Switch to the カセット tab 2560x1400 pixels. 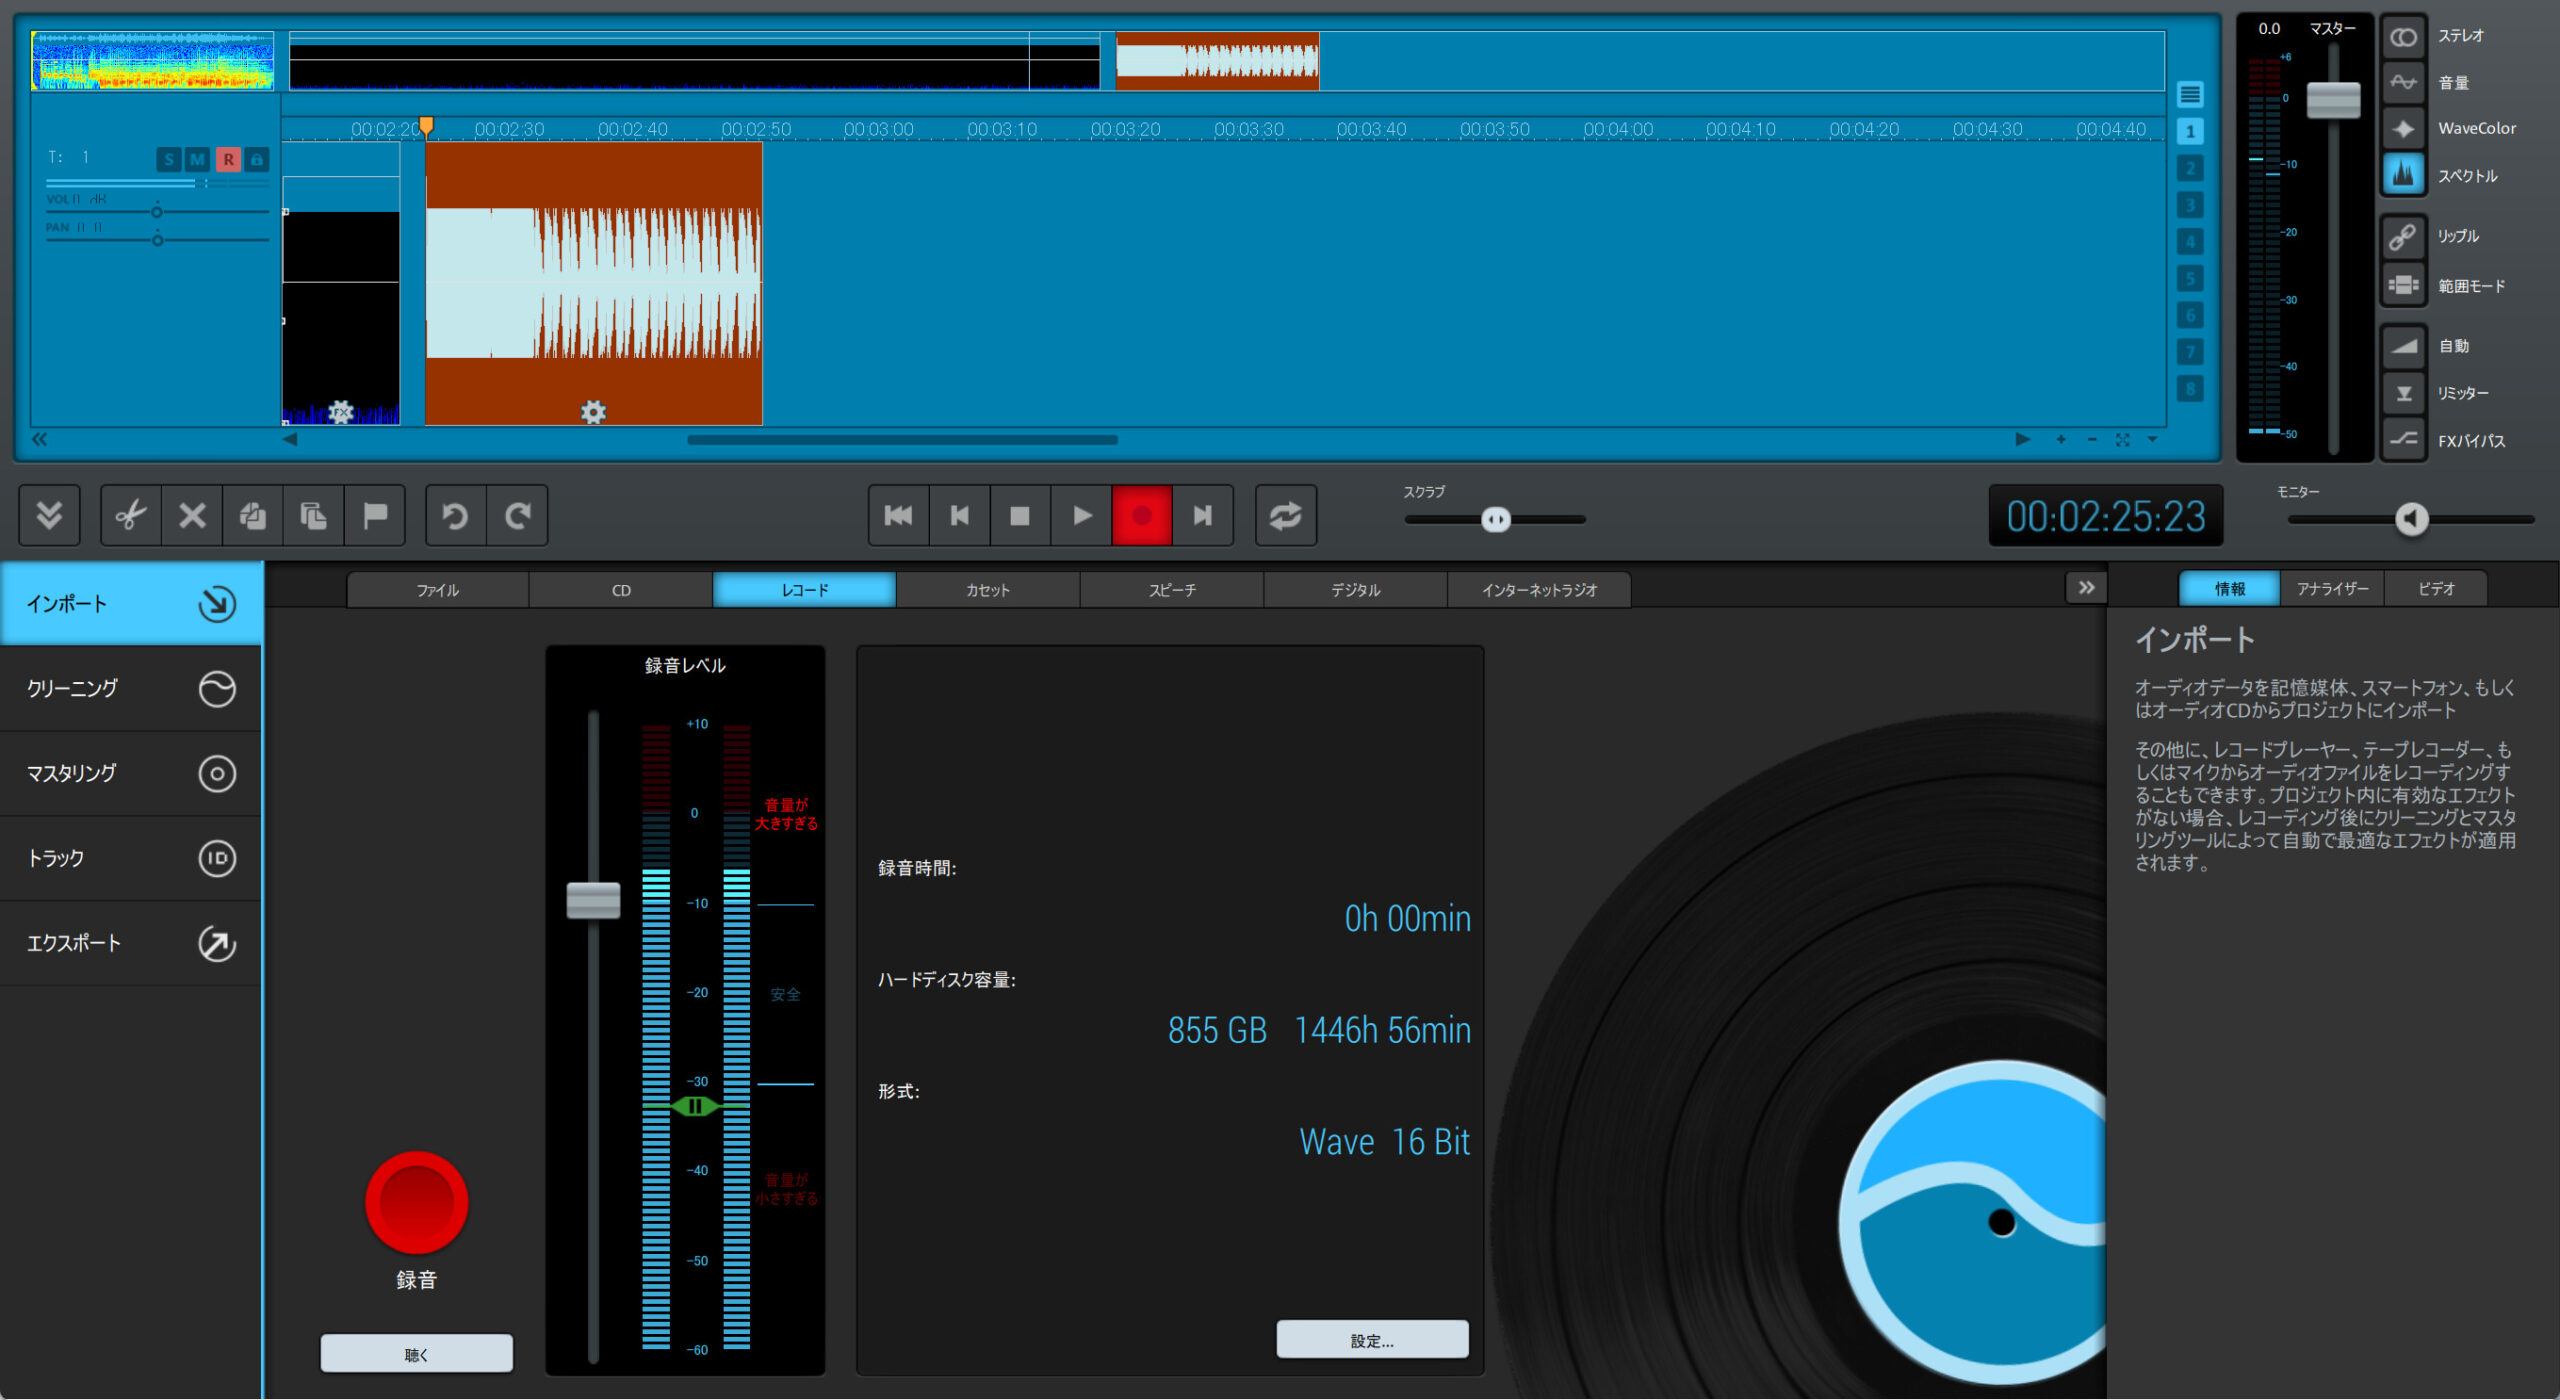(988, 590)
